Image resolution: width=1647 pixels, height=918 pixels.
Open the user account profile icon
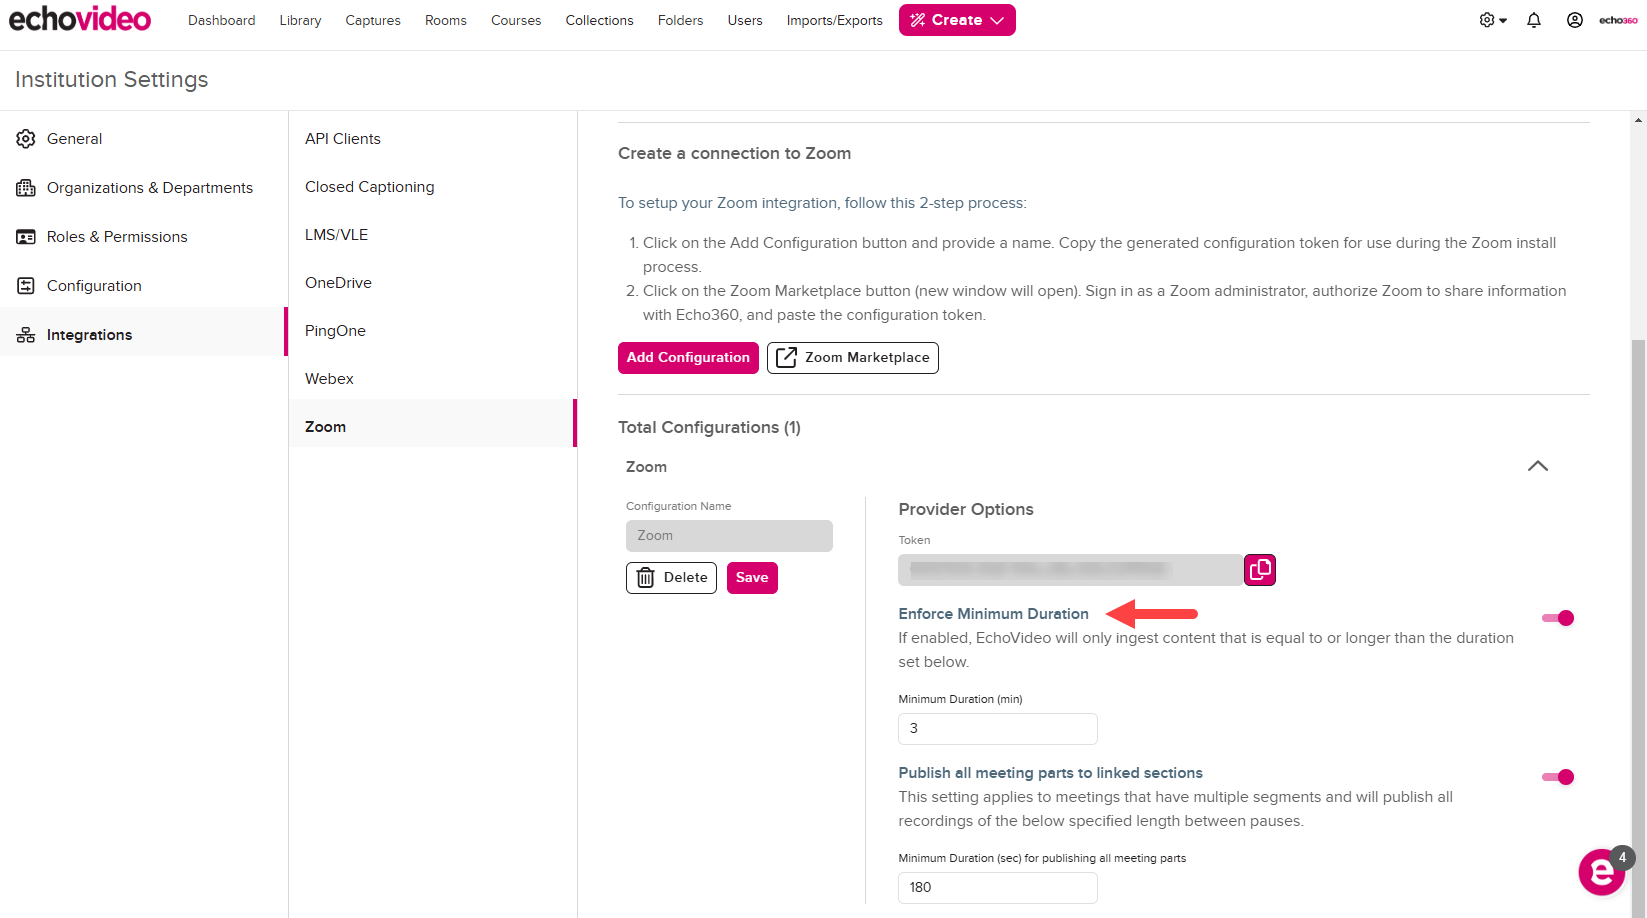(1574, 20)
